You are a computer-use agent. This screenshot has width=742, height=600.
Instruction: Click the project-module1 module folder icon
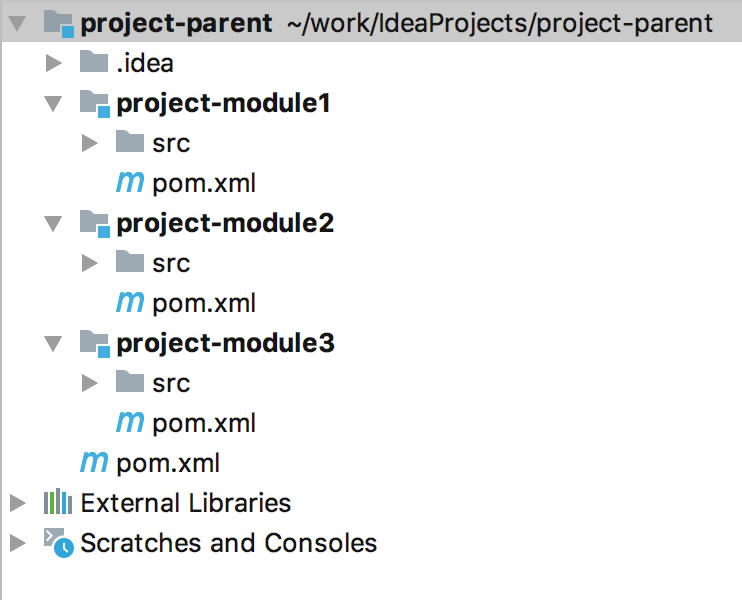tap(94, 103)
